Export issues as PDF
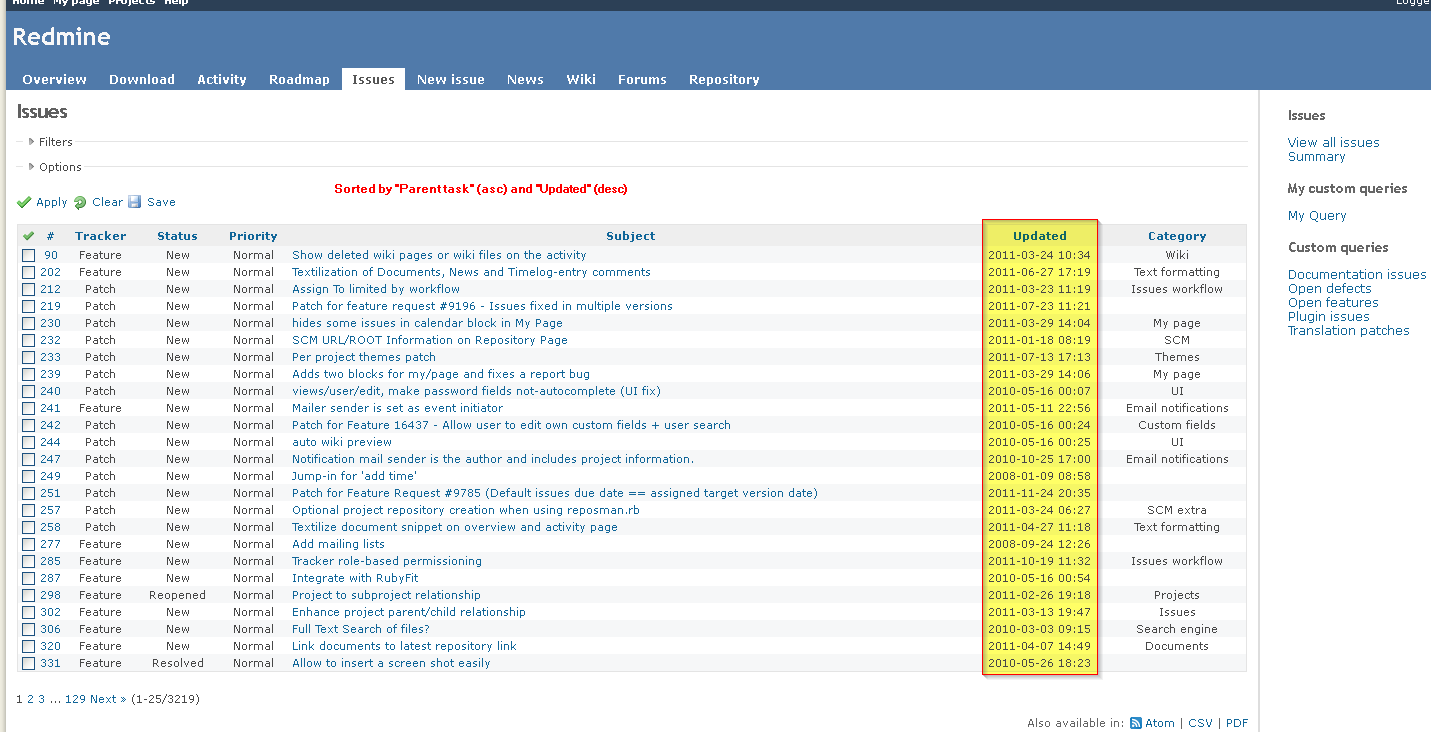The image size is (1431, 732). coord(1237,724)
